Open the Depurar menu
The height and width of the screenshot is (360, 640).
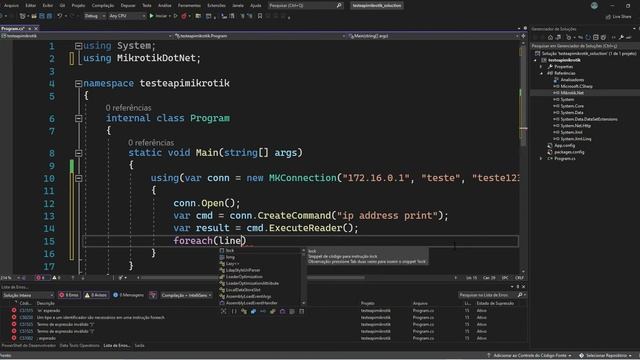[128, 6]
